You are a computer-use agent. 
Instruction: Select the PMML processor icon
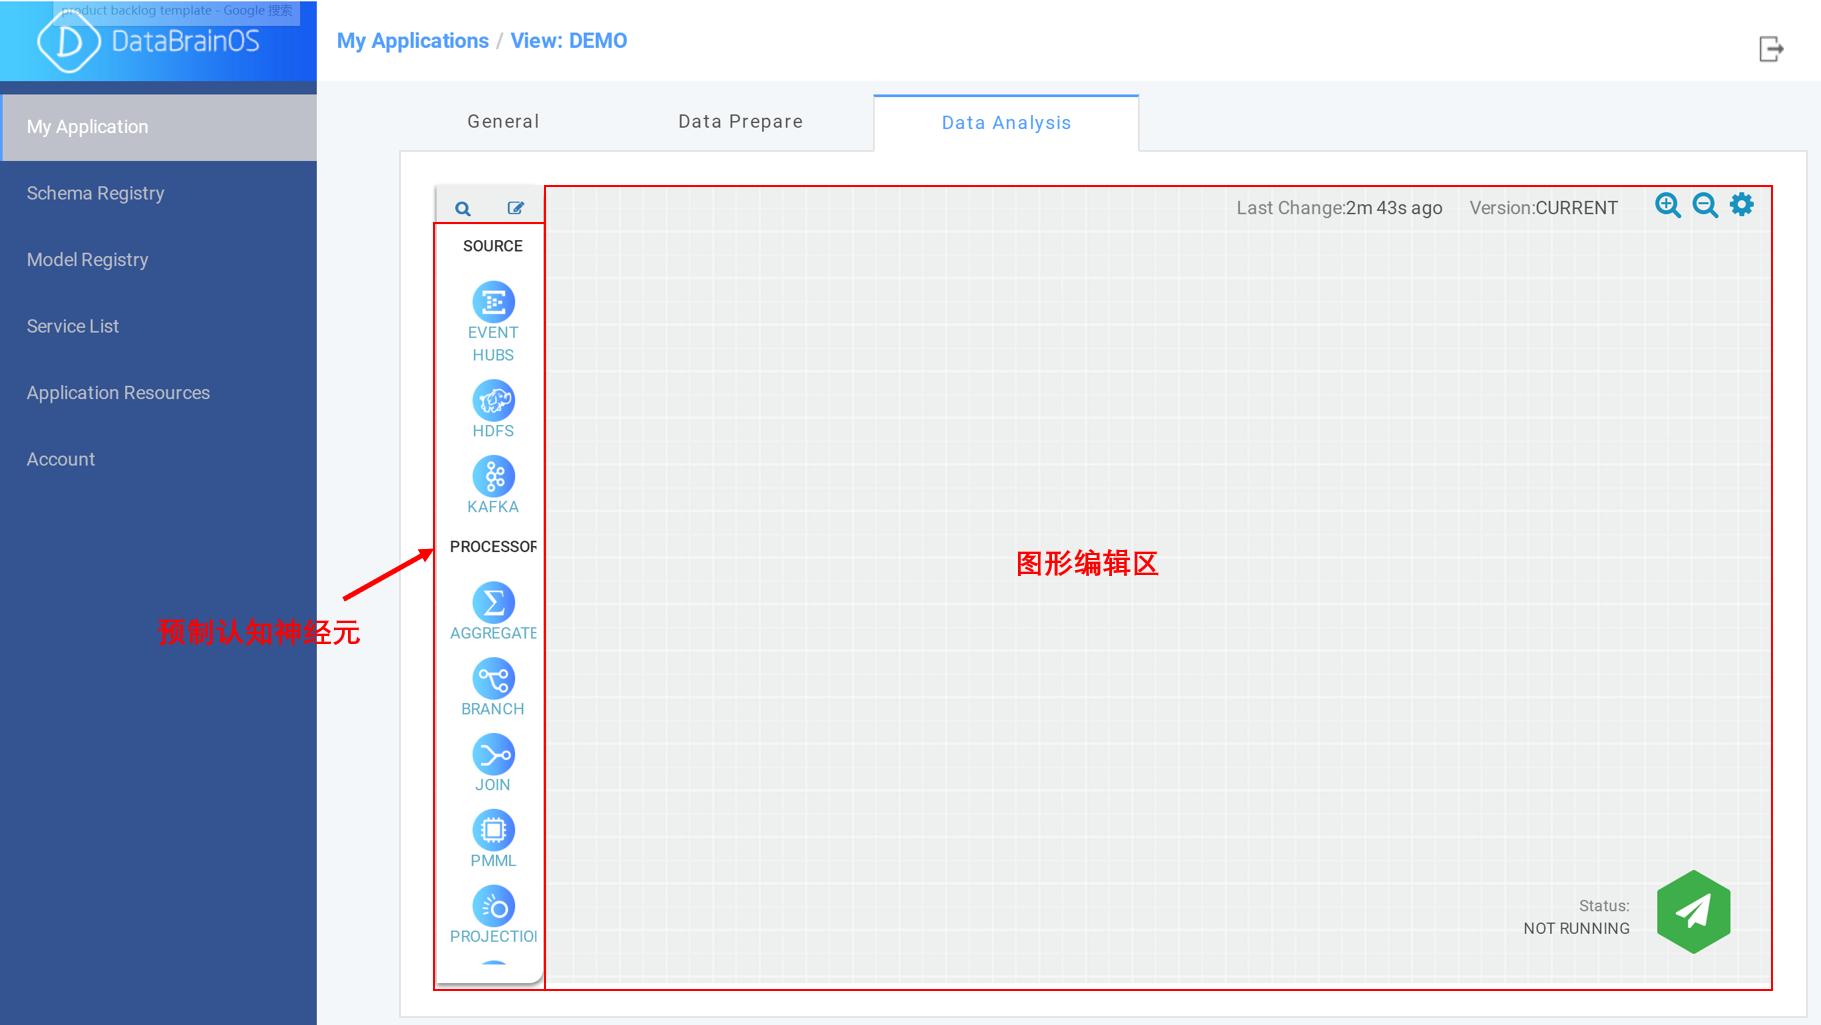[493, 830]
